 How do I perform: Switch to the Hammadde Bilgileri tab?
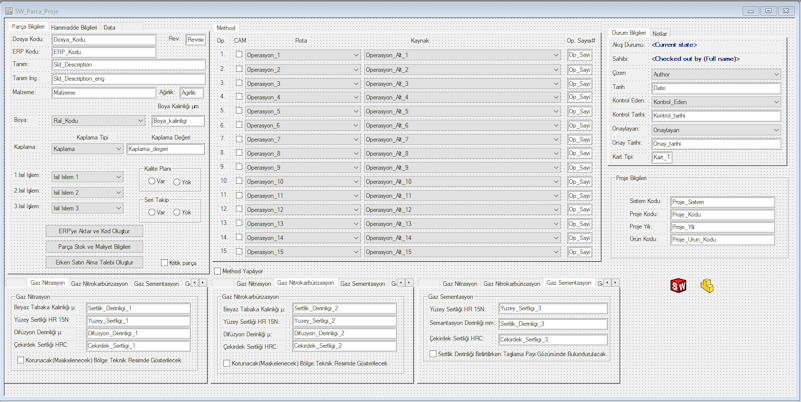tap(74, 28)
